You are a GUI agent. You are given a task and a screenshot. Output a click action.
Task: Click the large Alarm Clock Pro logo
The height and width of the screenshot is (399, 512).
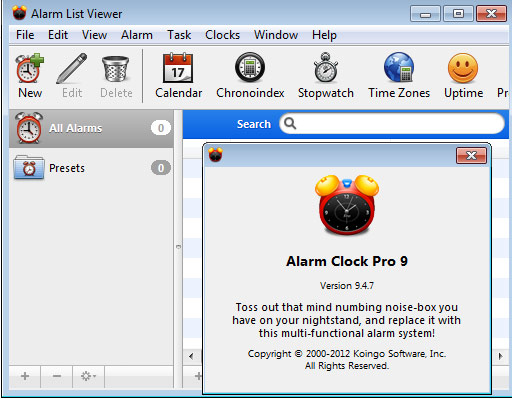click(x=347, y=205)
